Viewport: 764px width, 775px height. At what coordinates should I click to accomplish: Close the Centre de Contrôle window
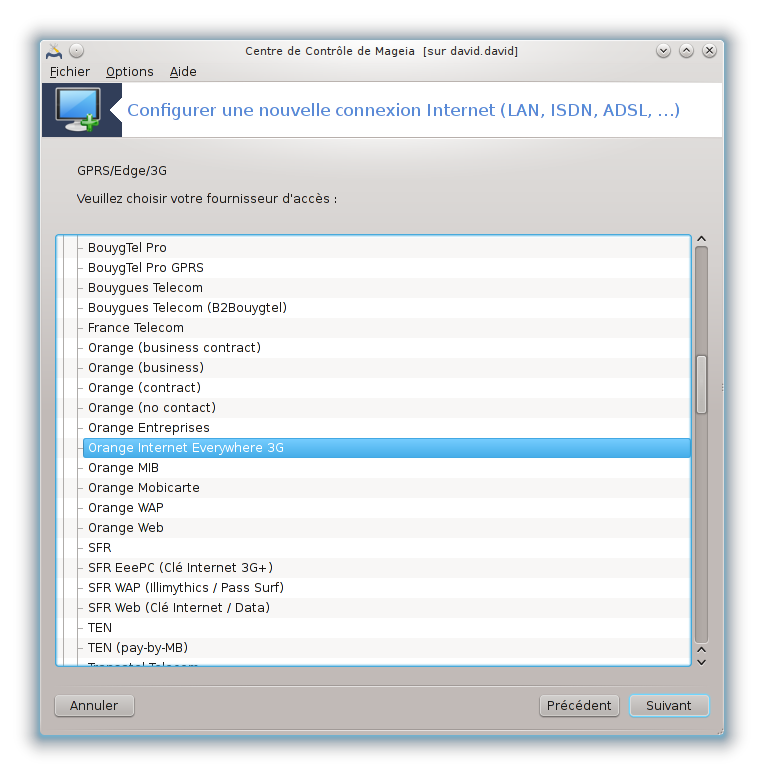(709, 50)
